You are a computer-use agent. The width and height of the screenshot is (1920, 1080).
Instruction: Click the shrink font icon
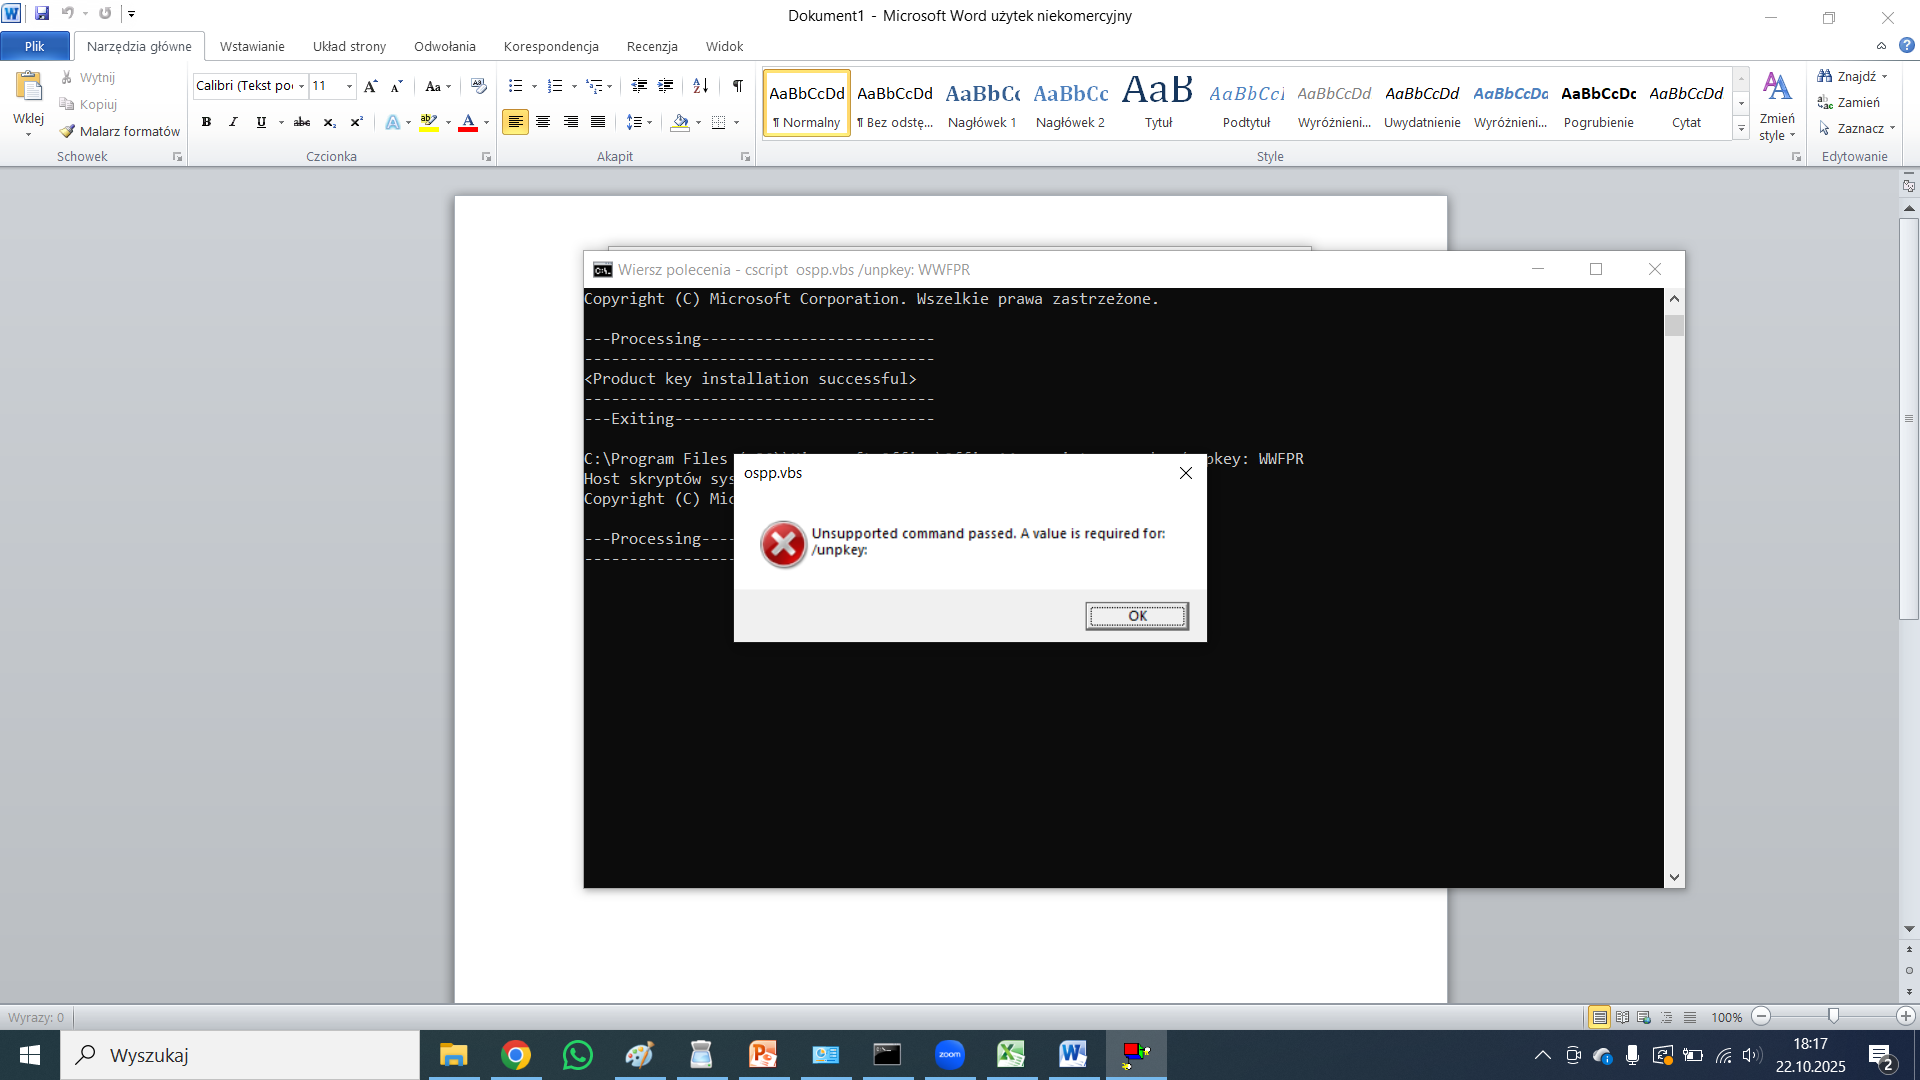(x=397, y=86)
